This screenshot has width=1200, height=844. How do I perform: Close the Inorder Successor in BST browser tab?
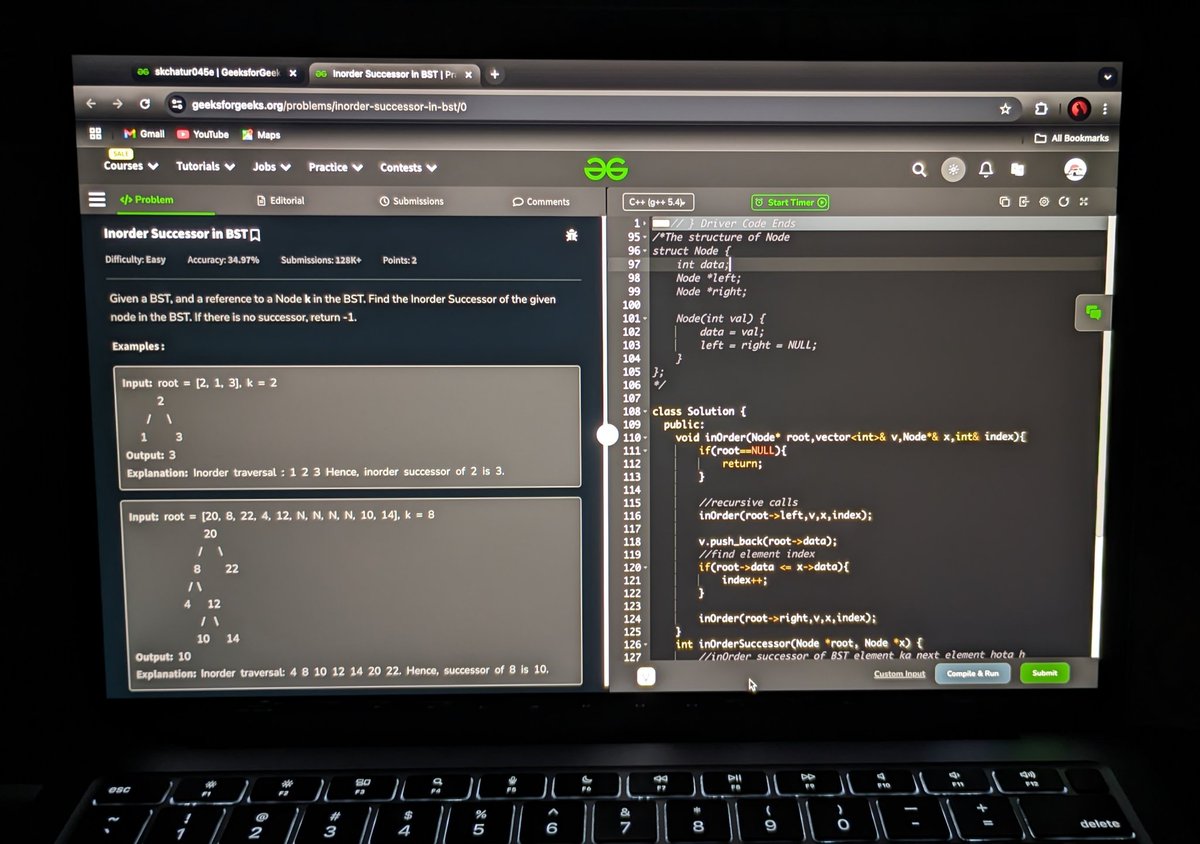point(467,74)
